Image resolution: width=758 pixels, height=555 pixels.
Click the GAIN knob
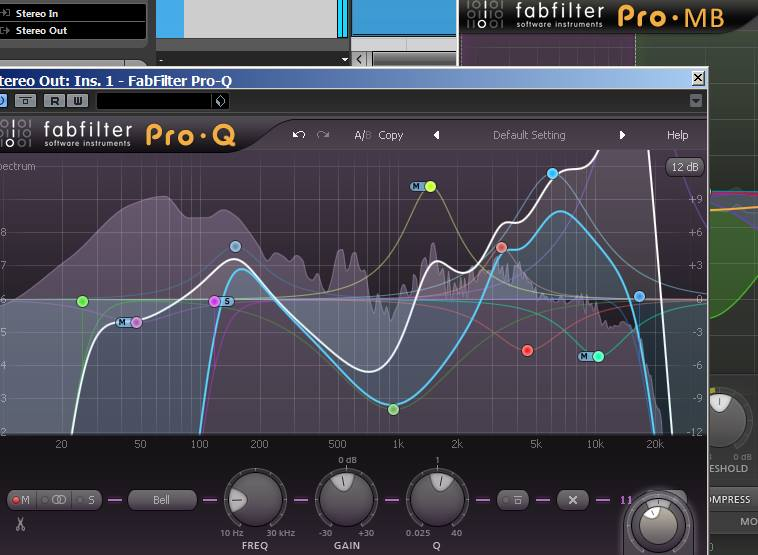point(346,499)
